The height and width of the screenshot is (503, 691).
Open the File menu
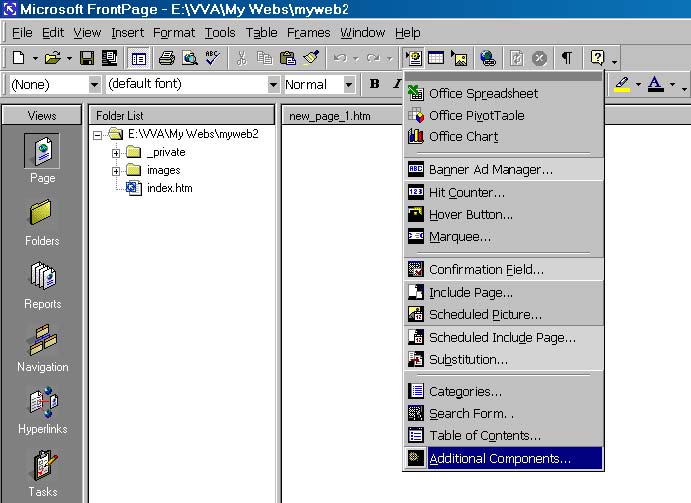tap(22, 33)
